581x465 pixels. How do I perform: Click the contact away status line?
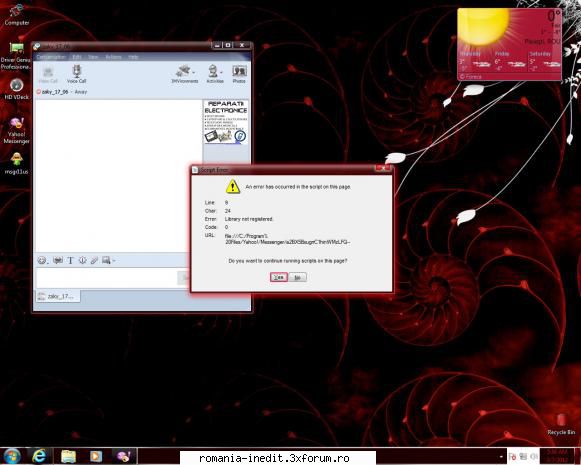pos(62,92)
